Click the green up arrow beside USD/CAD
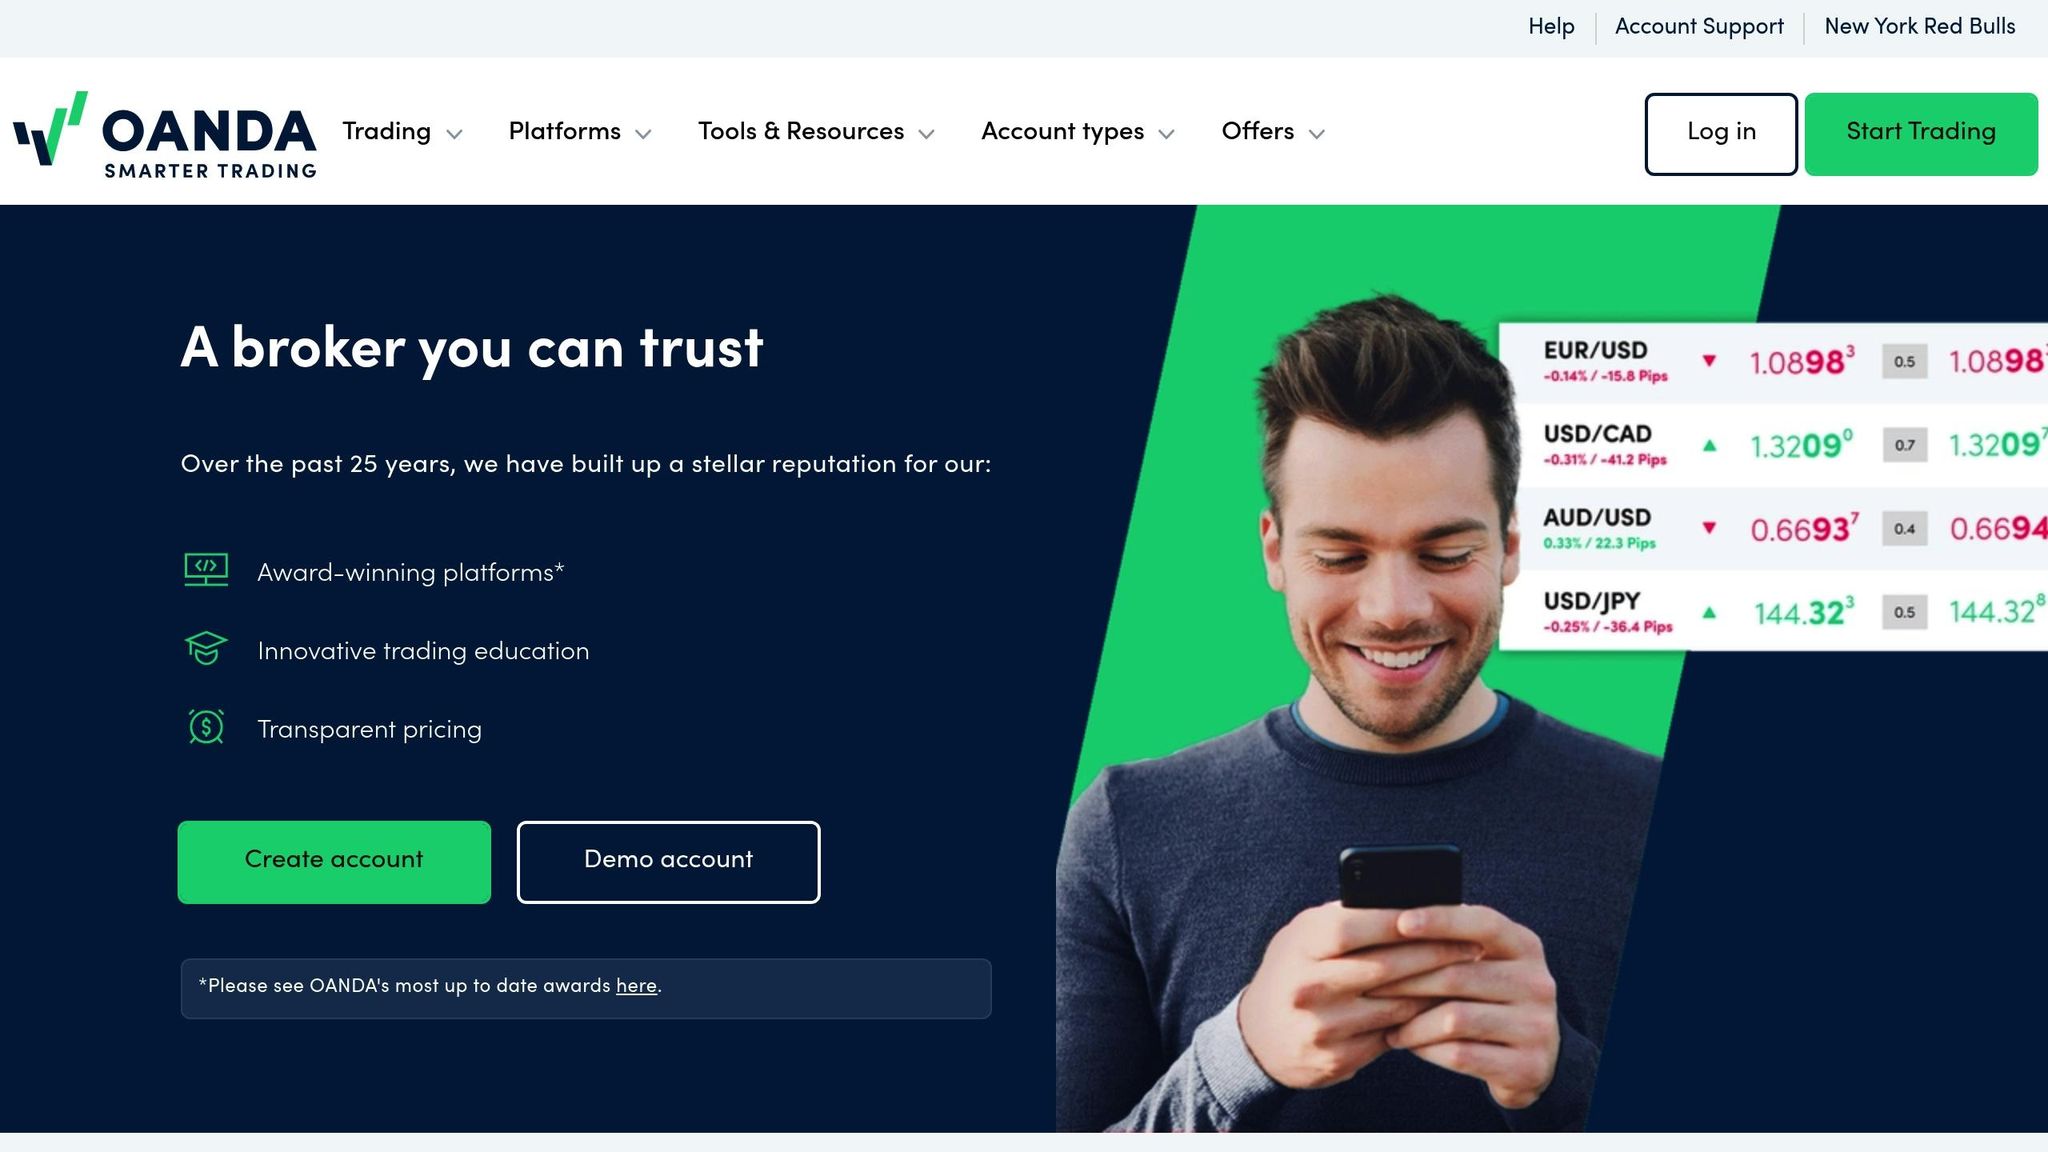 1709,445
